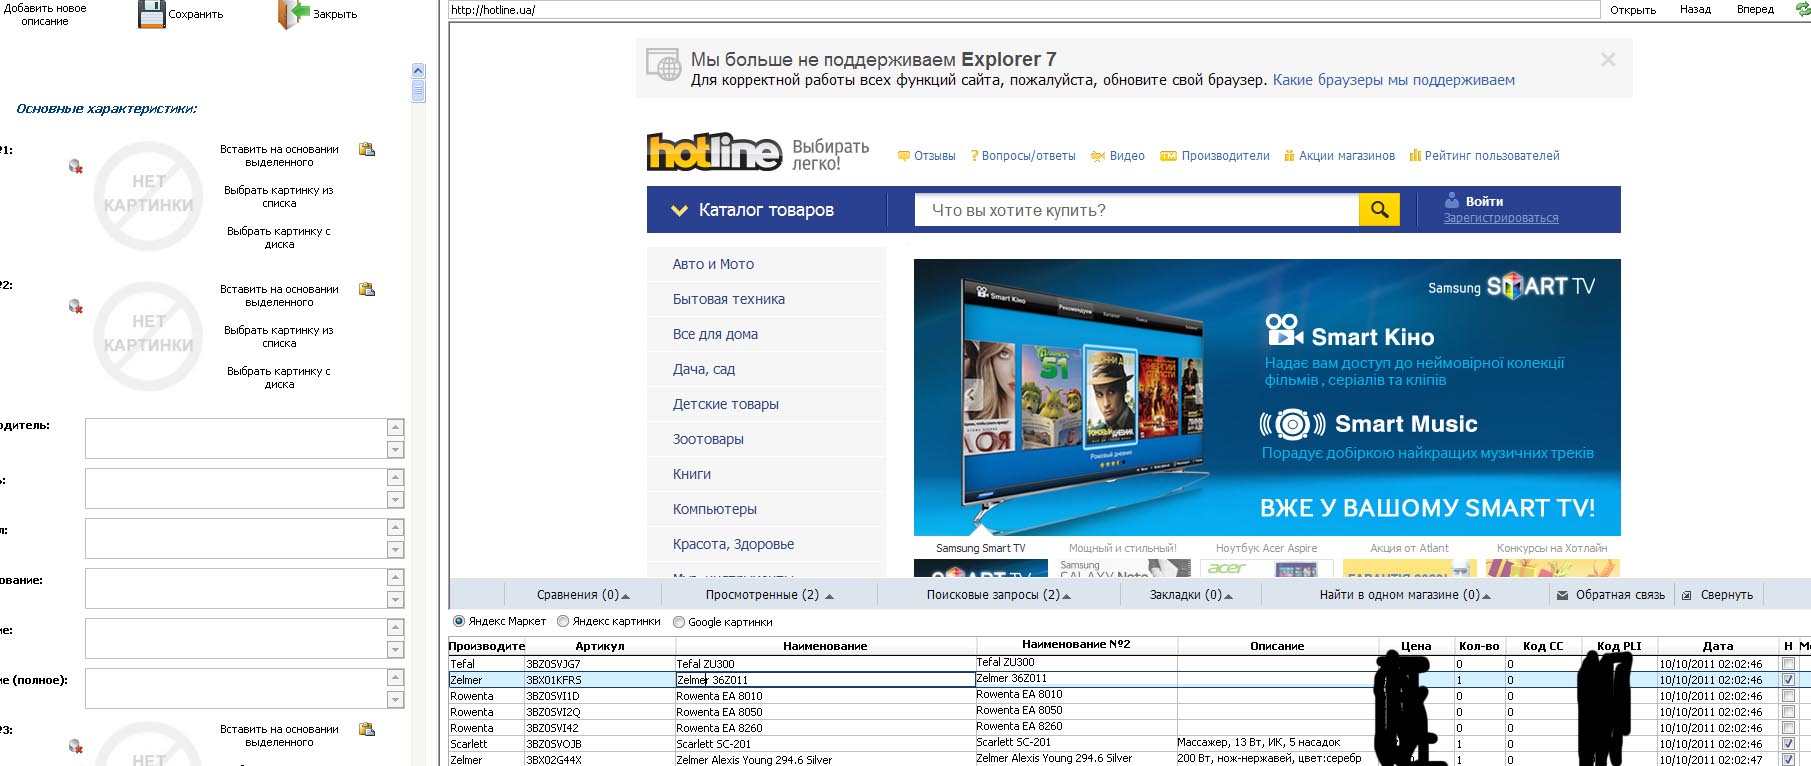Click the speech bubble icon next to Отзывы

point(904,156)
